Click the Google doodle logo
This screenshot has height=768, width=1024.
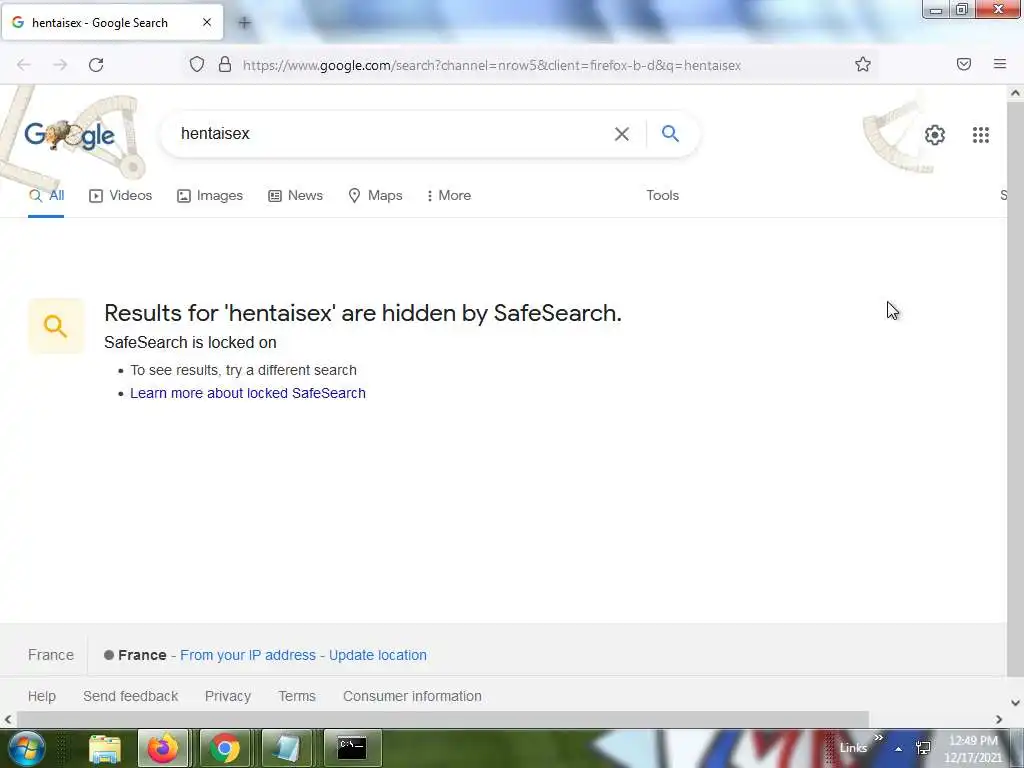click(x=69, y=135)
